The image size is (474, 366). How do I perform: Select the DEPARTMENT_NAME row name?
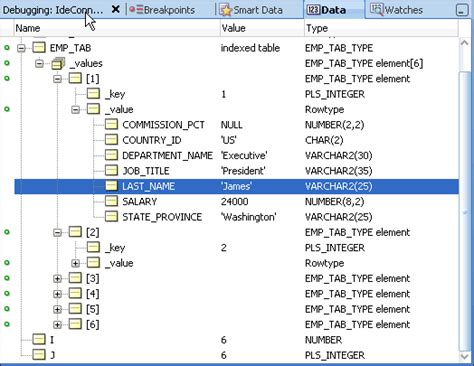coord(167,156)
